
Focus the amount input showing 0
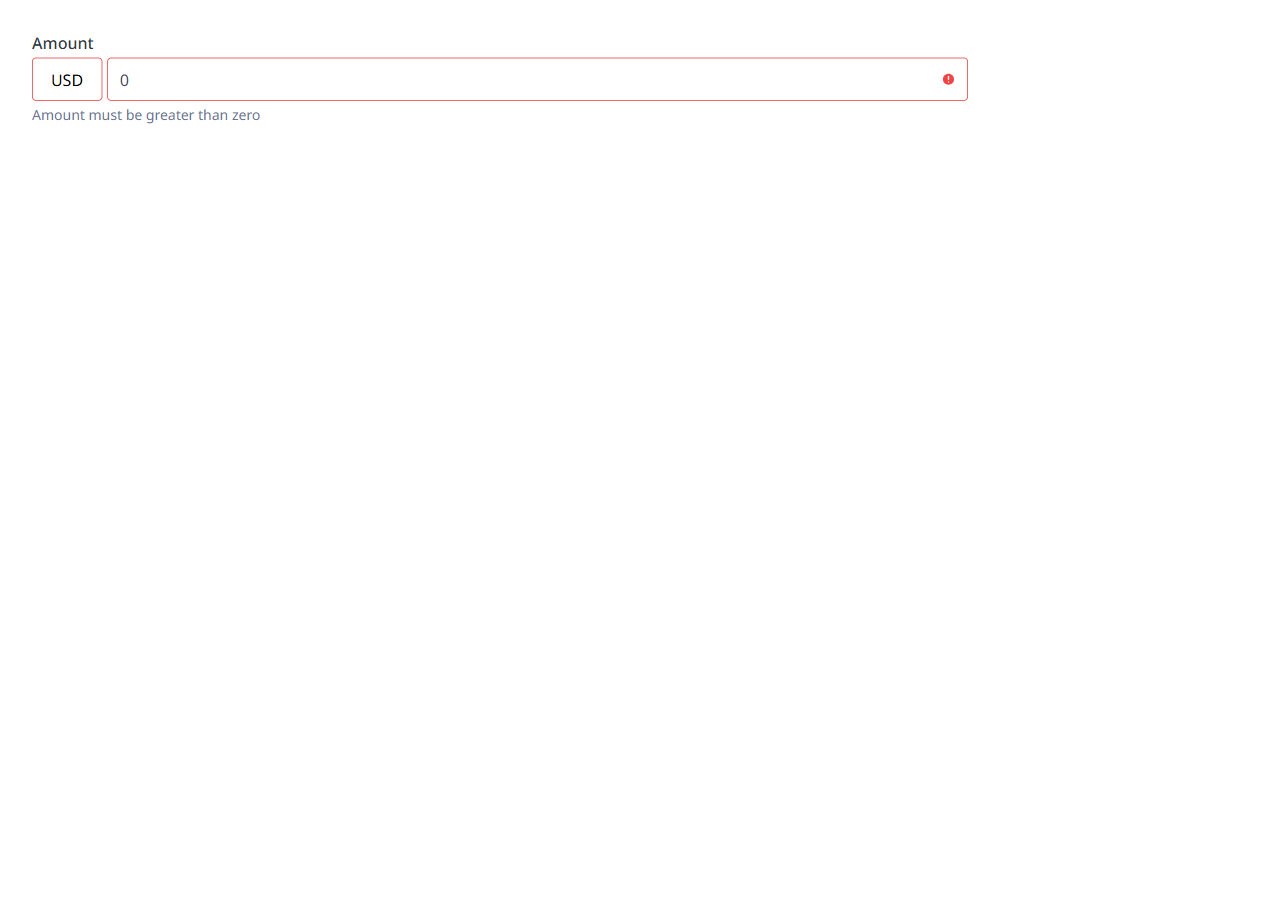[537, 79]
